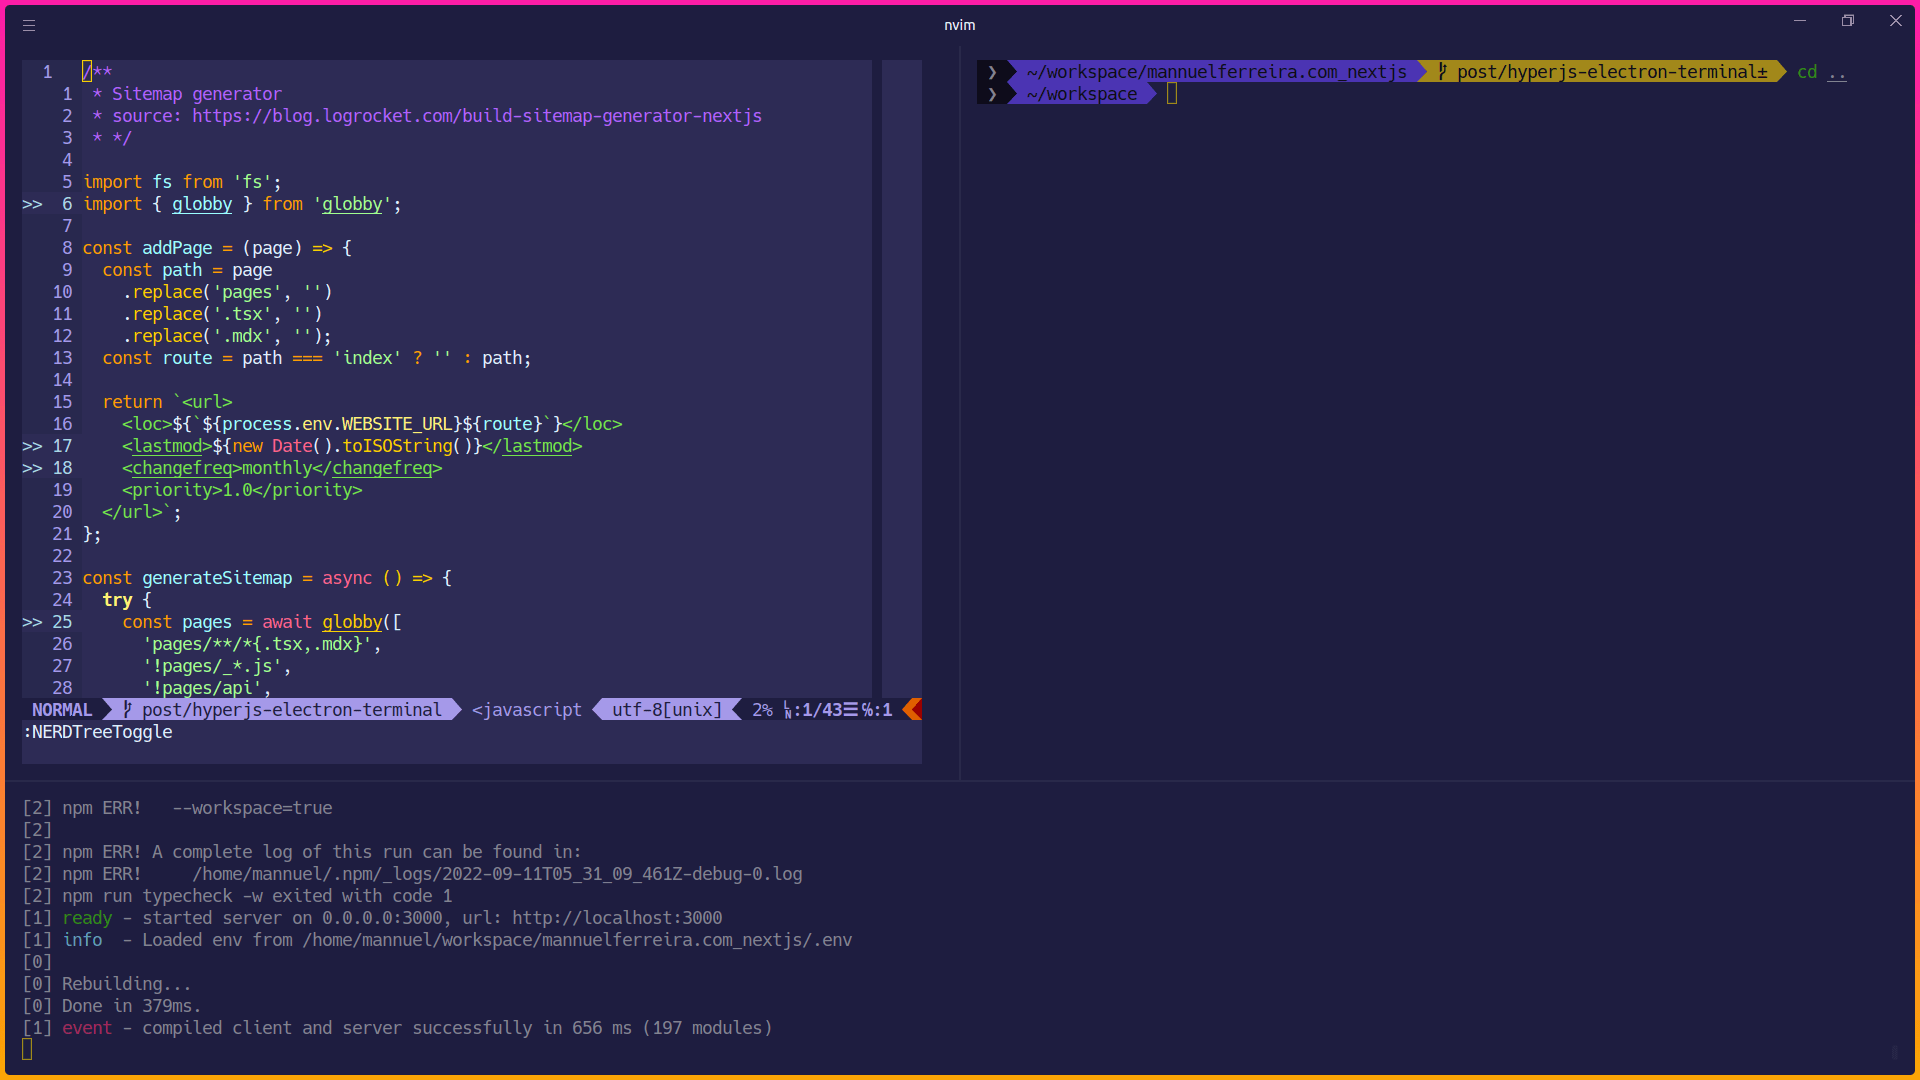
Task: Click the :NERDTreeToggle command line
Action: coord(97,732)
